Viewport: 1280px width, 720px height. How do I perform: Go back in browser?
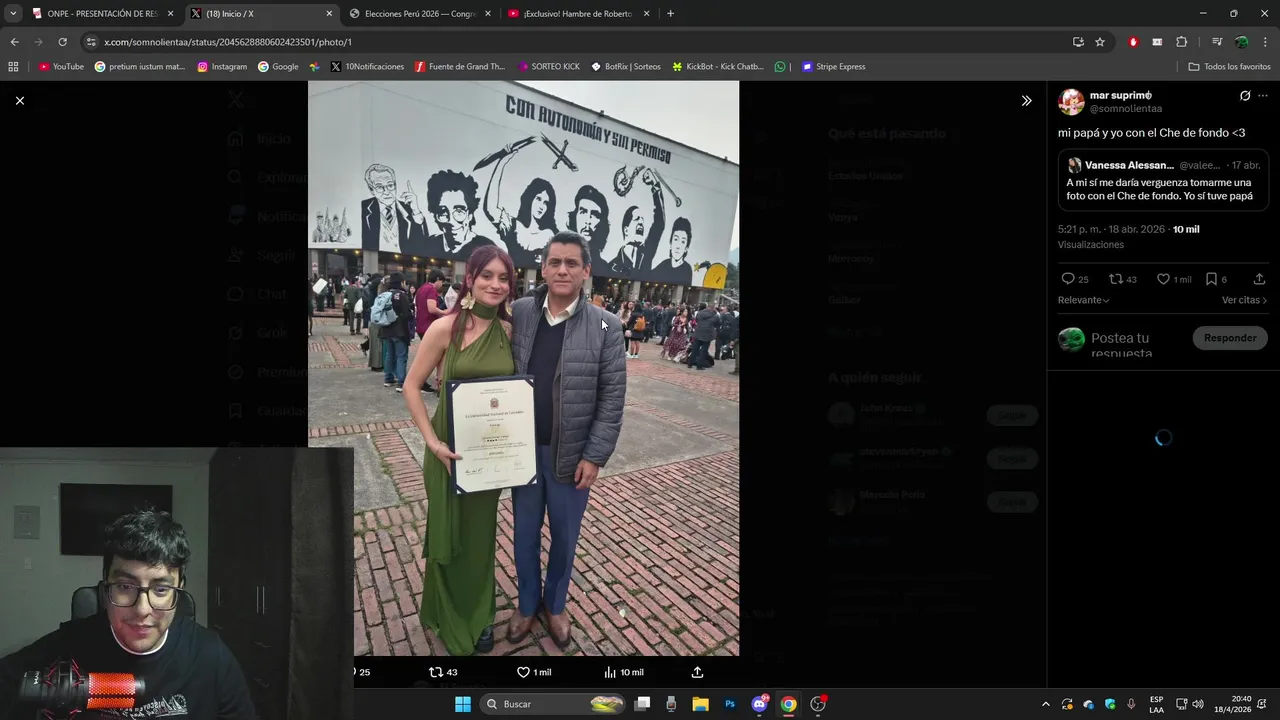[x=14, y=42]
